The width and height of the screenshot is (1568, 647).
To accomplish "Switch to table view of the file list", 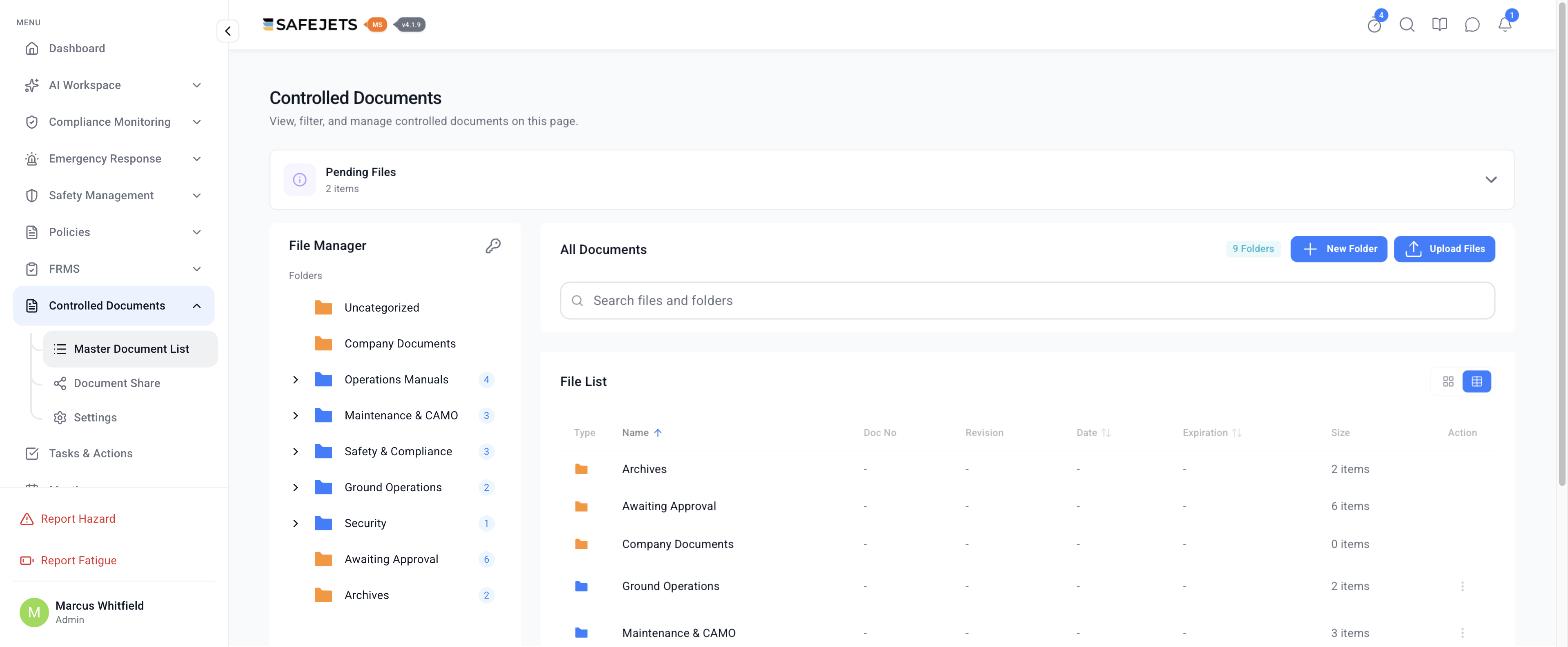I will click(1477, 382).
